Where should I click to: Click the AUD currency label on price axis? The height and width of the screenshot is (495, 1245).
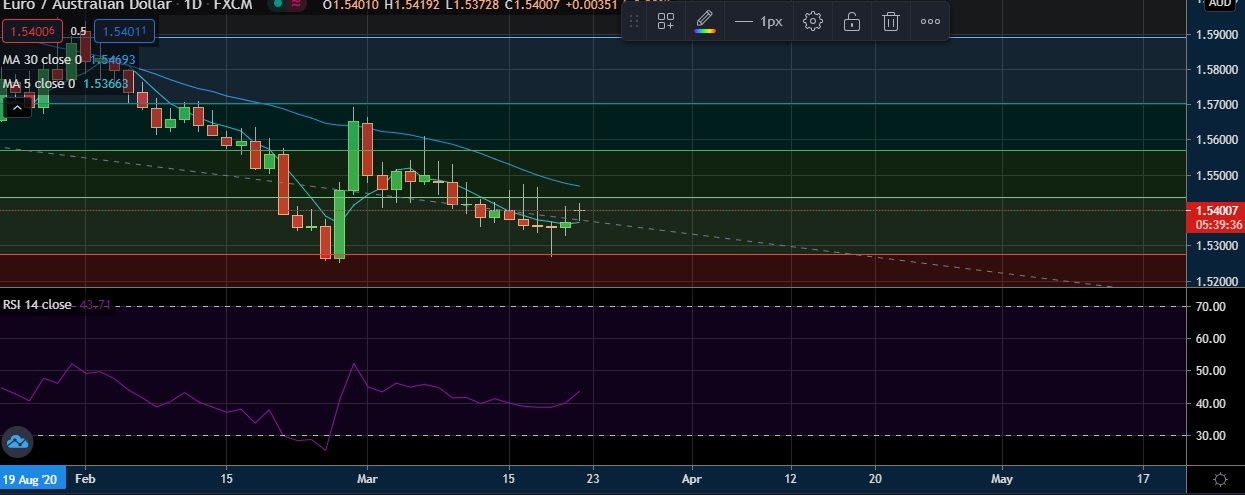pos(1220,4)
